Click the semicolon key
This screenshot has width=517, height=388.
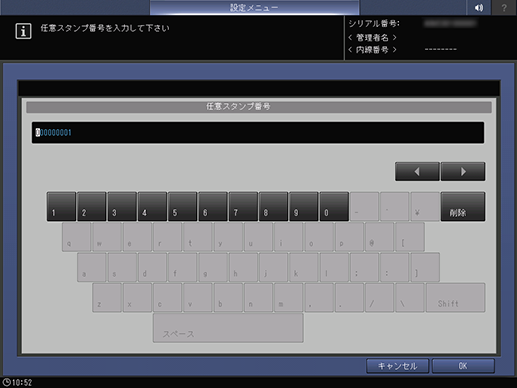(x=365, y=267)
